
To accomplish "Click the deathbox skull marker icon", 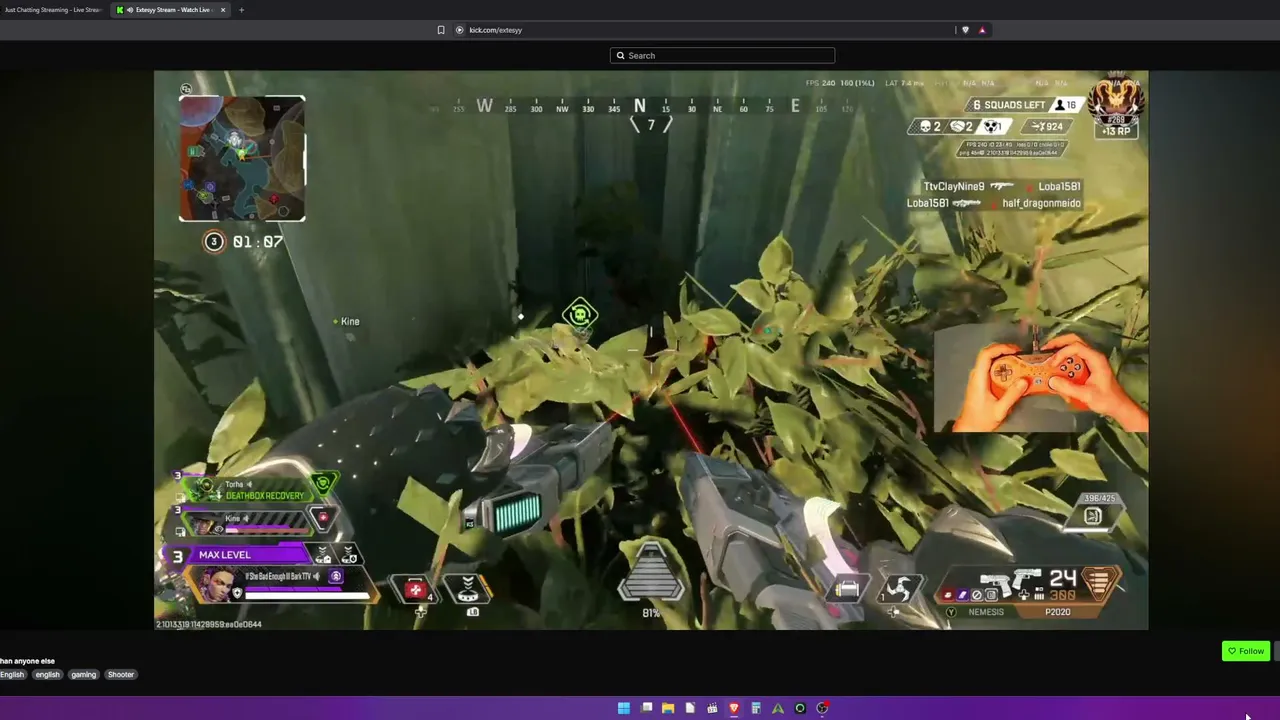I will (579, 315).
